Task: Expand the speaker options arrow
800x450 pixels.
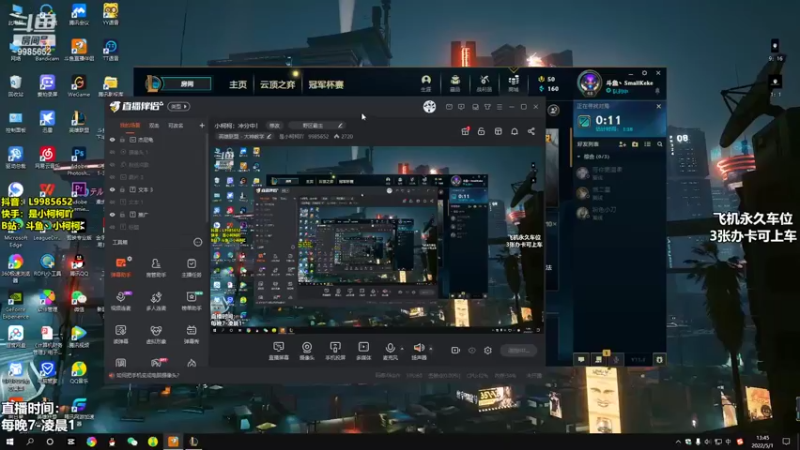Action: tap(431, 349)
